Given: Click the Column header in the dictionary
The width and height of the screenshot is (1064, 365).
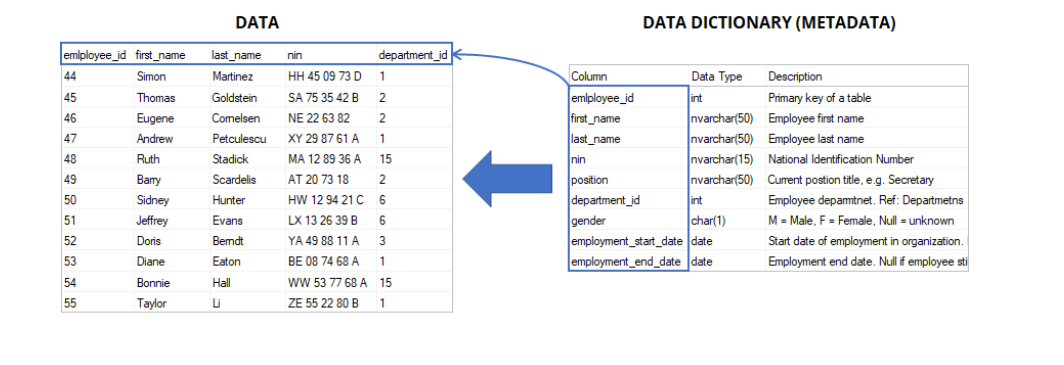Looking at the screenshot, I should (589, 77).
